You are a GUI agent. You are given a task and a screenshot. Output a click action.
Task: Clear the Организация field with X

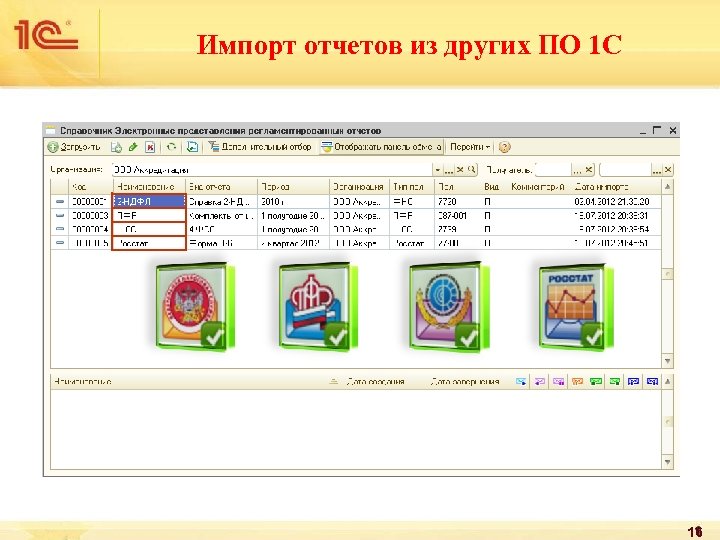coord(460,170)
